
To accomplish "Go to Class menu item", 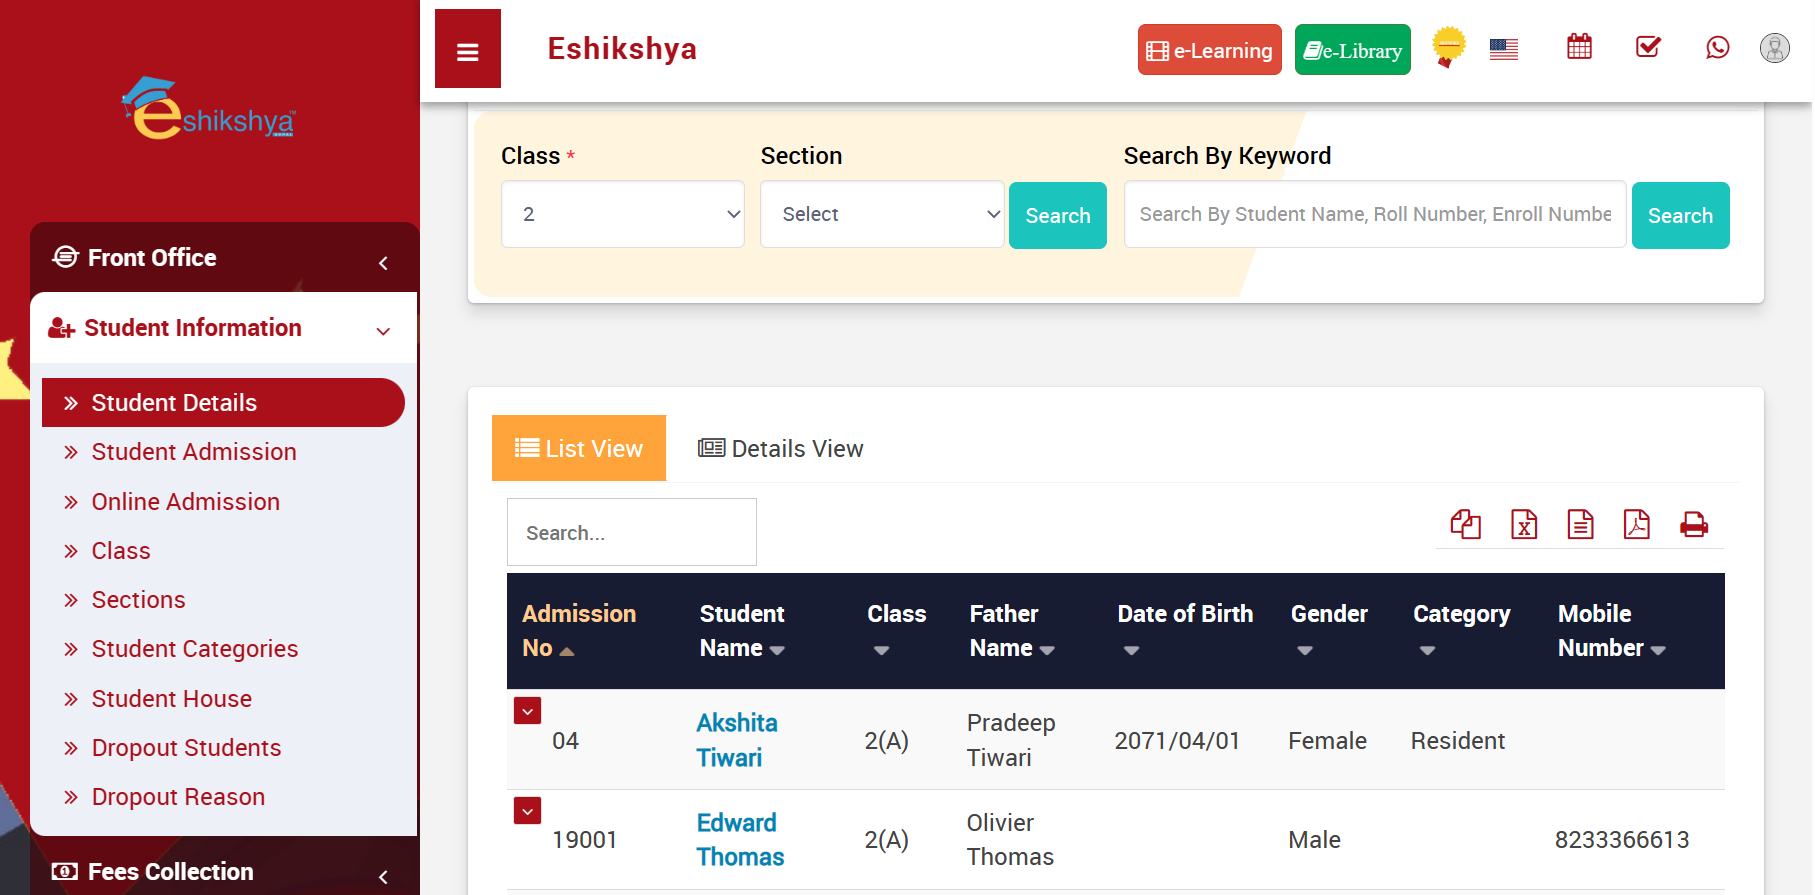I will [121, 551].
